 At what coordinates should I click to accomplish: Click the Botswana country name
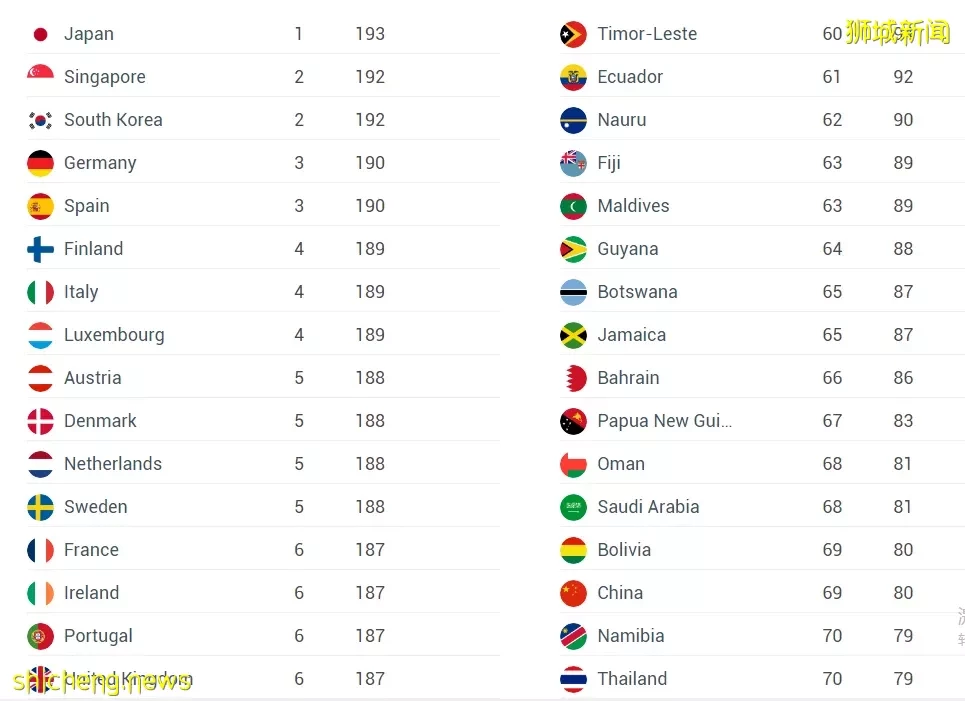638,292
